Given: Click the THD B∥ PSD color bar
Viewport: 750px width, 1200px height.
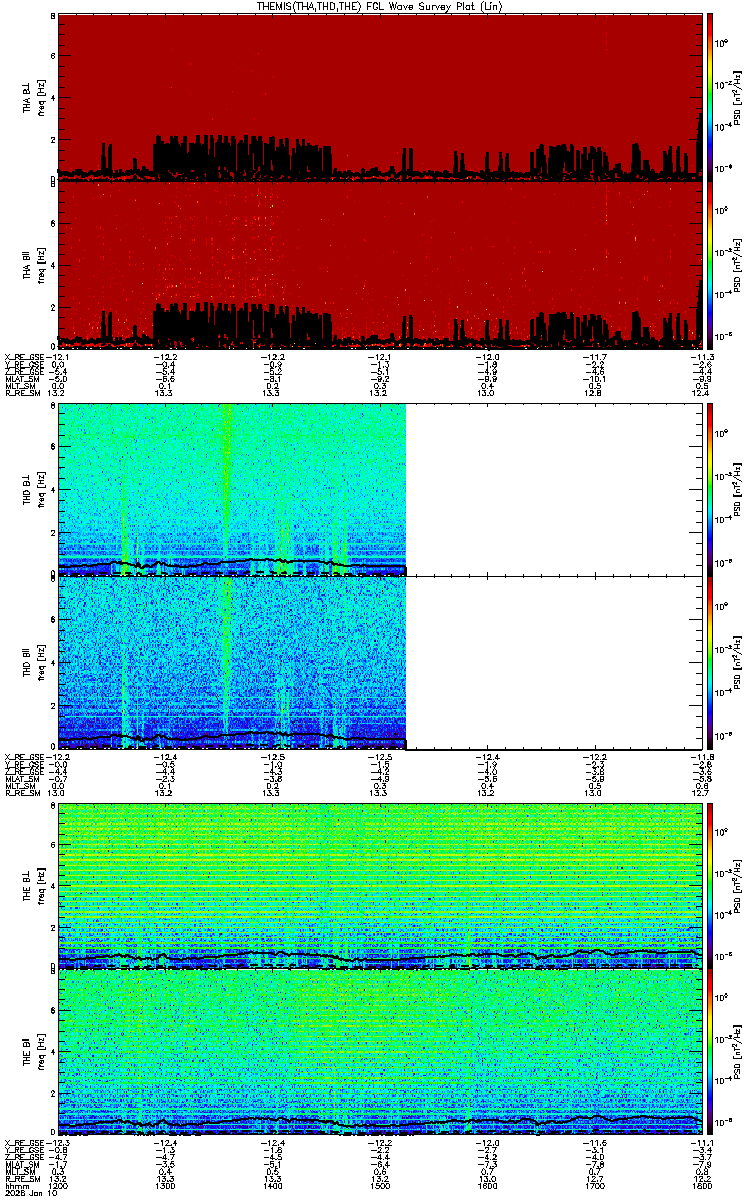Looking at the screenshot, I should click(x=711, y=661).
